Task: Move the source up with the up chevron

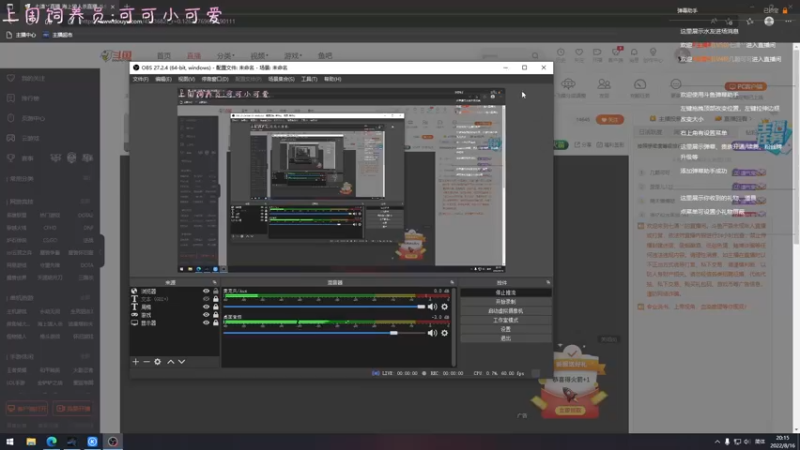Action: tap(171, 362)
